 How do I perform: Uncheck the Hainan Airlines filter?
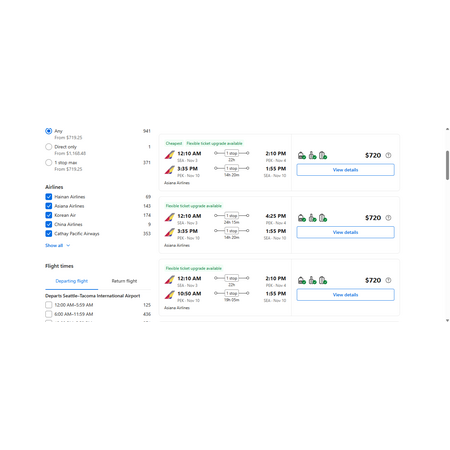(49, 197)
